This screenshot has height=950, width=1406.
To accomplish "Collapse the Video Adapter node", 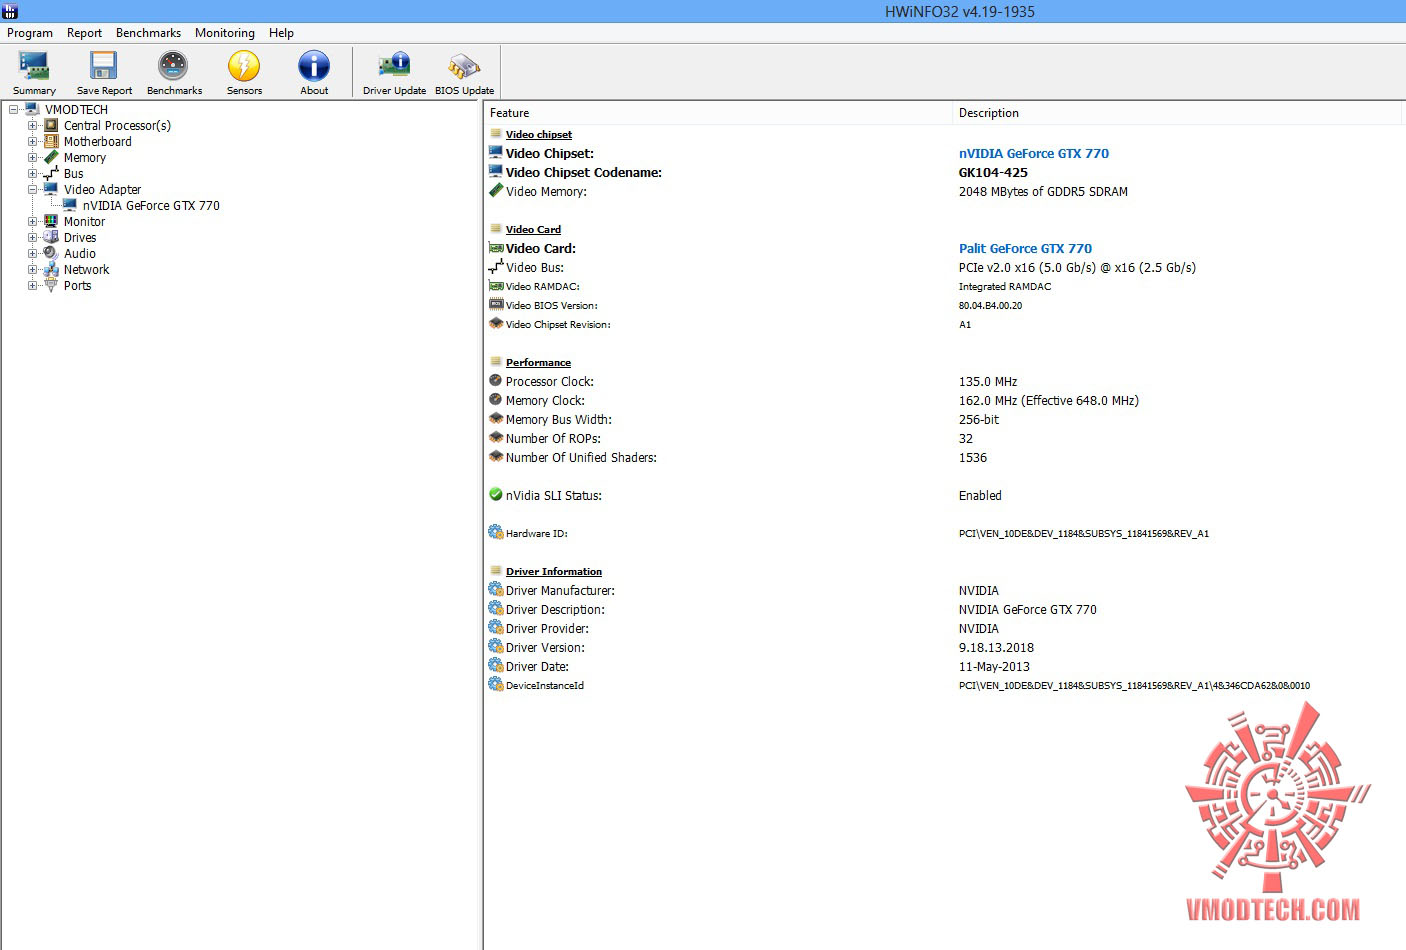I will [x=33, y=190].
